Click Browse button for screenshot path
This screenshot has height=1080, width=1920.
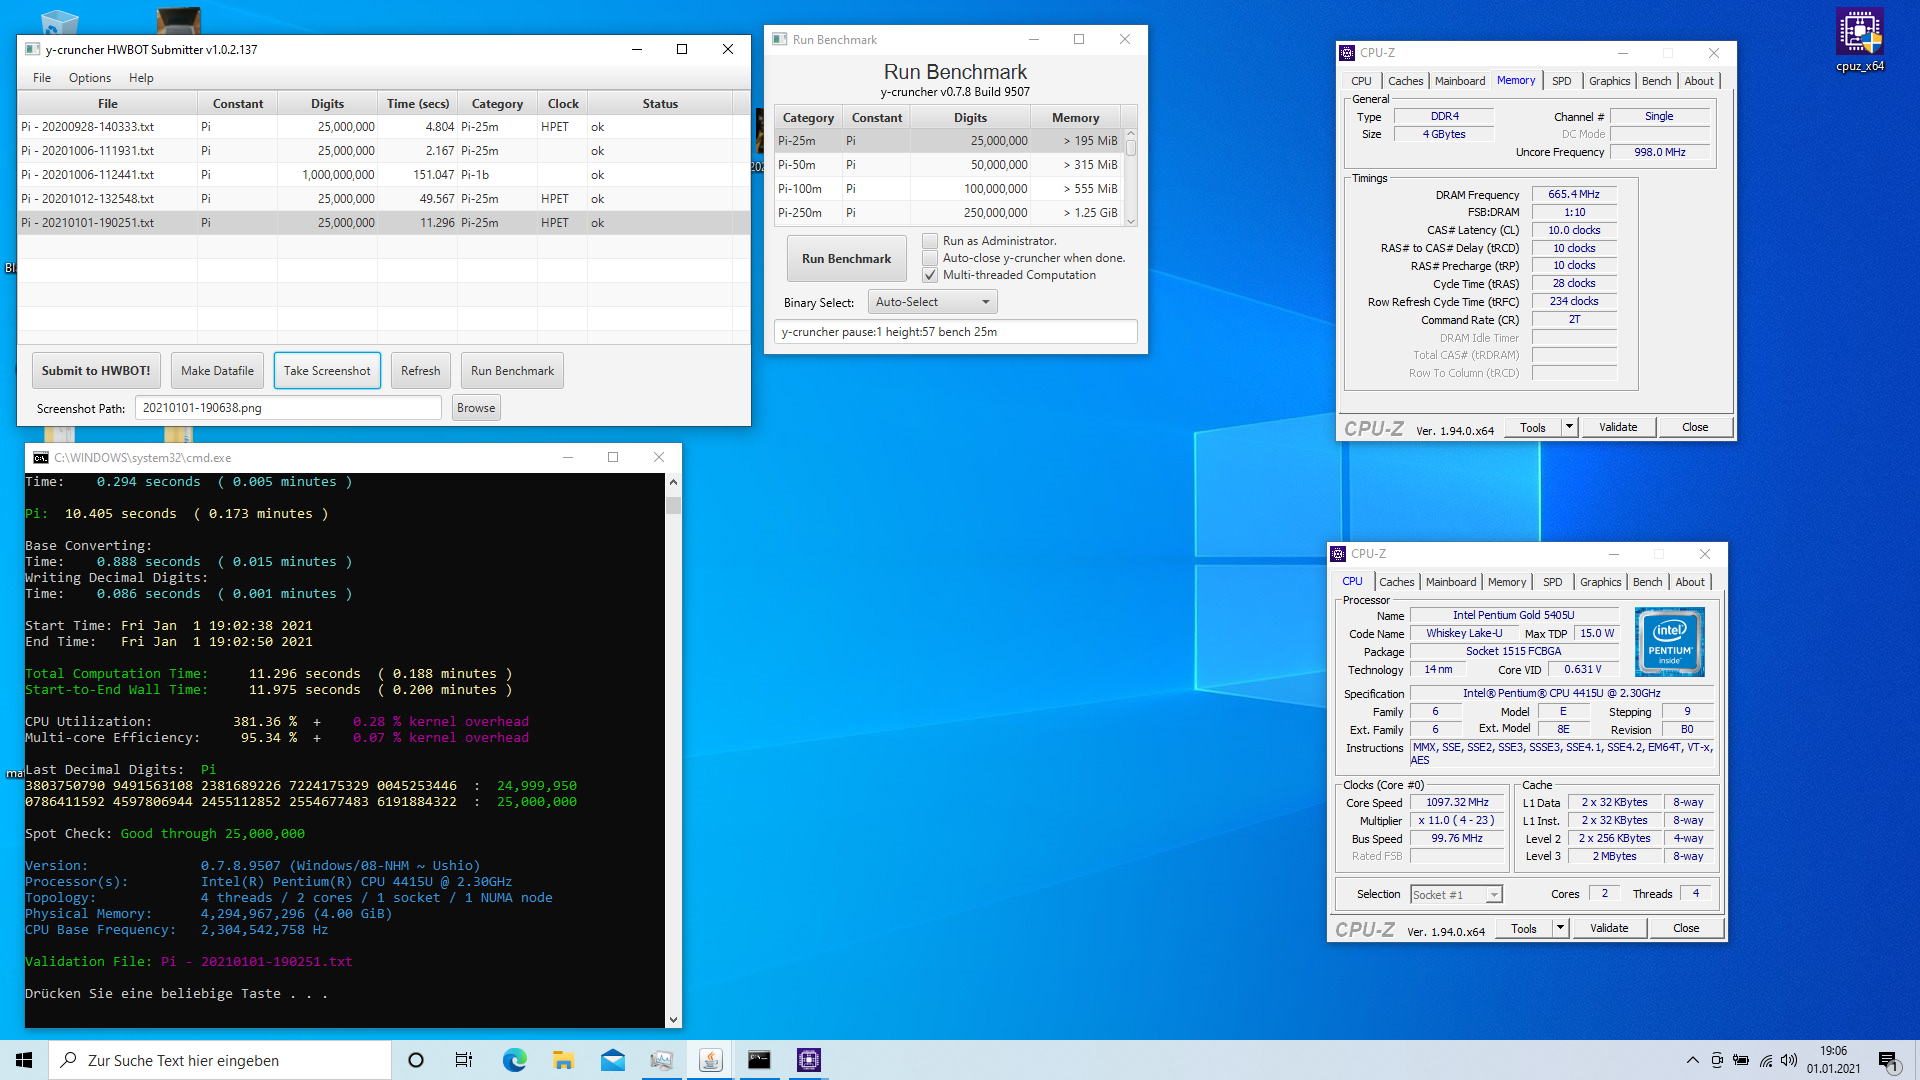click(476, 408)
